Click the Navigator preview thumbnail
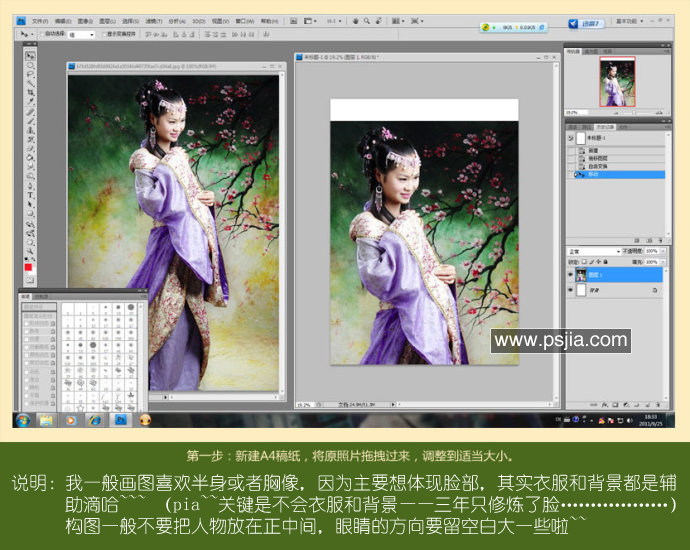The width and height of the screenshot is (690, 550). (x=617, y=81)
